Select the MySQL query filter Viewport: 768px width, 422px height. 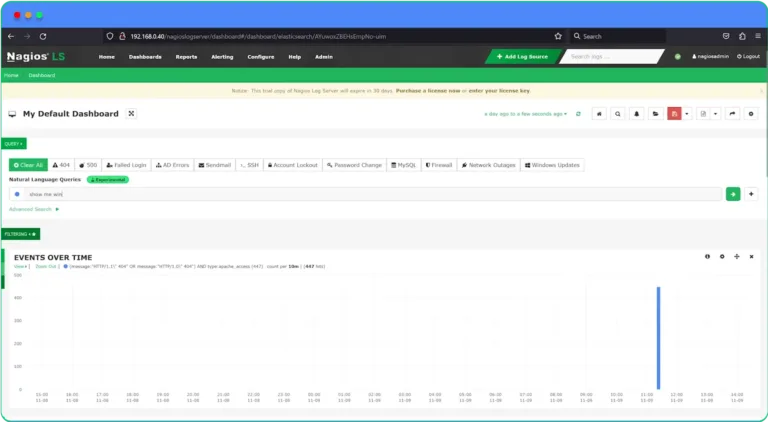pyautogui.click(x=404, y=165)
